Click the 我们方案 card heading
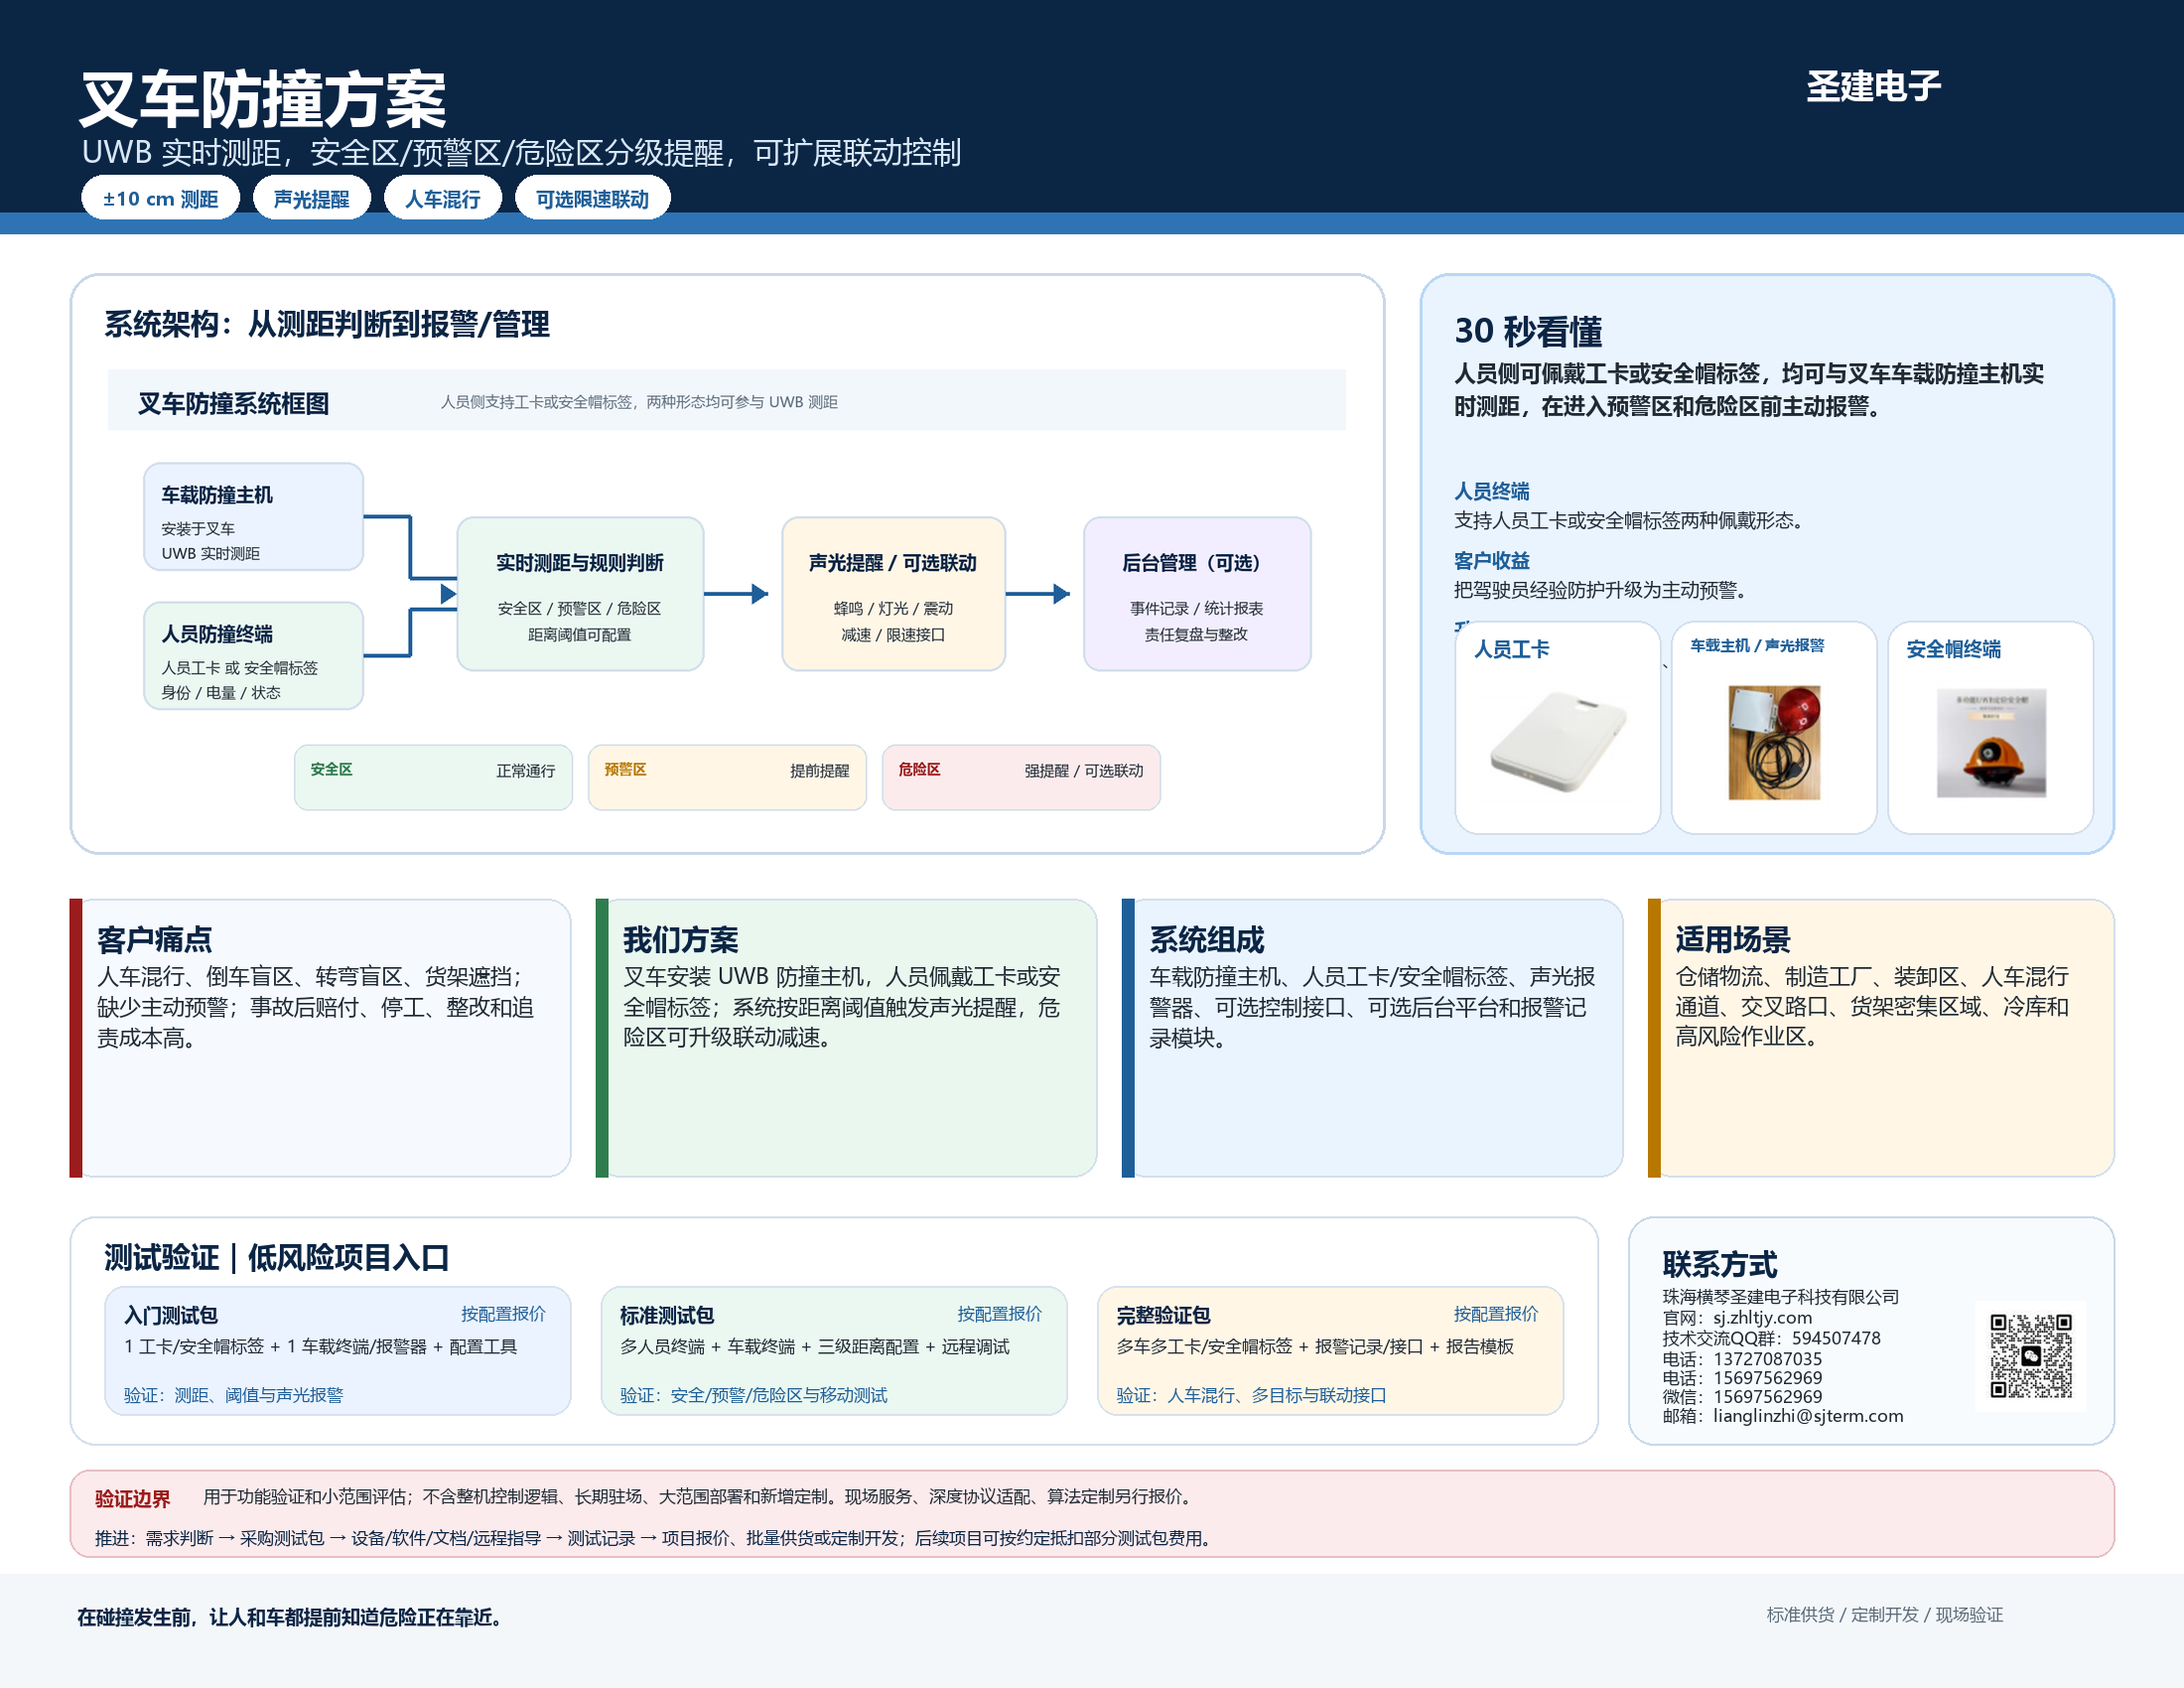2184x1688 pixels. pos(680,939)
